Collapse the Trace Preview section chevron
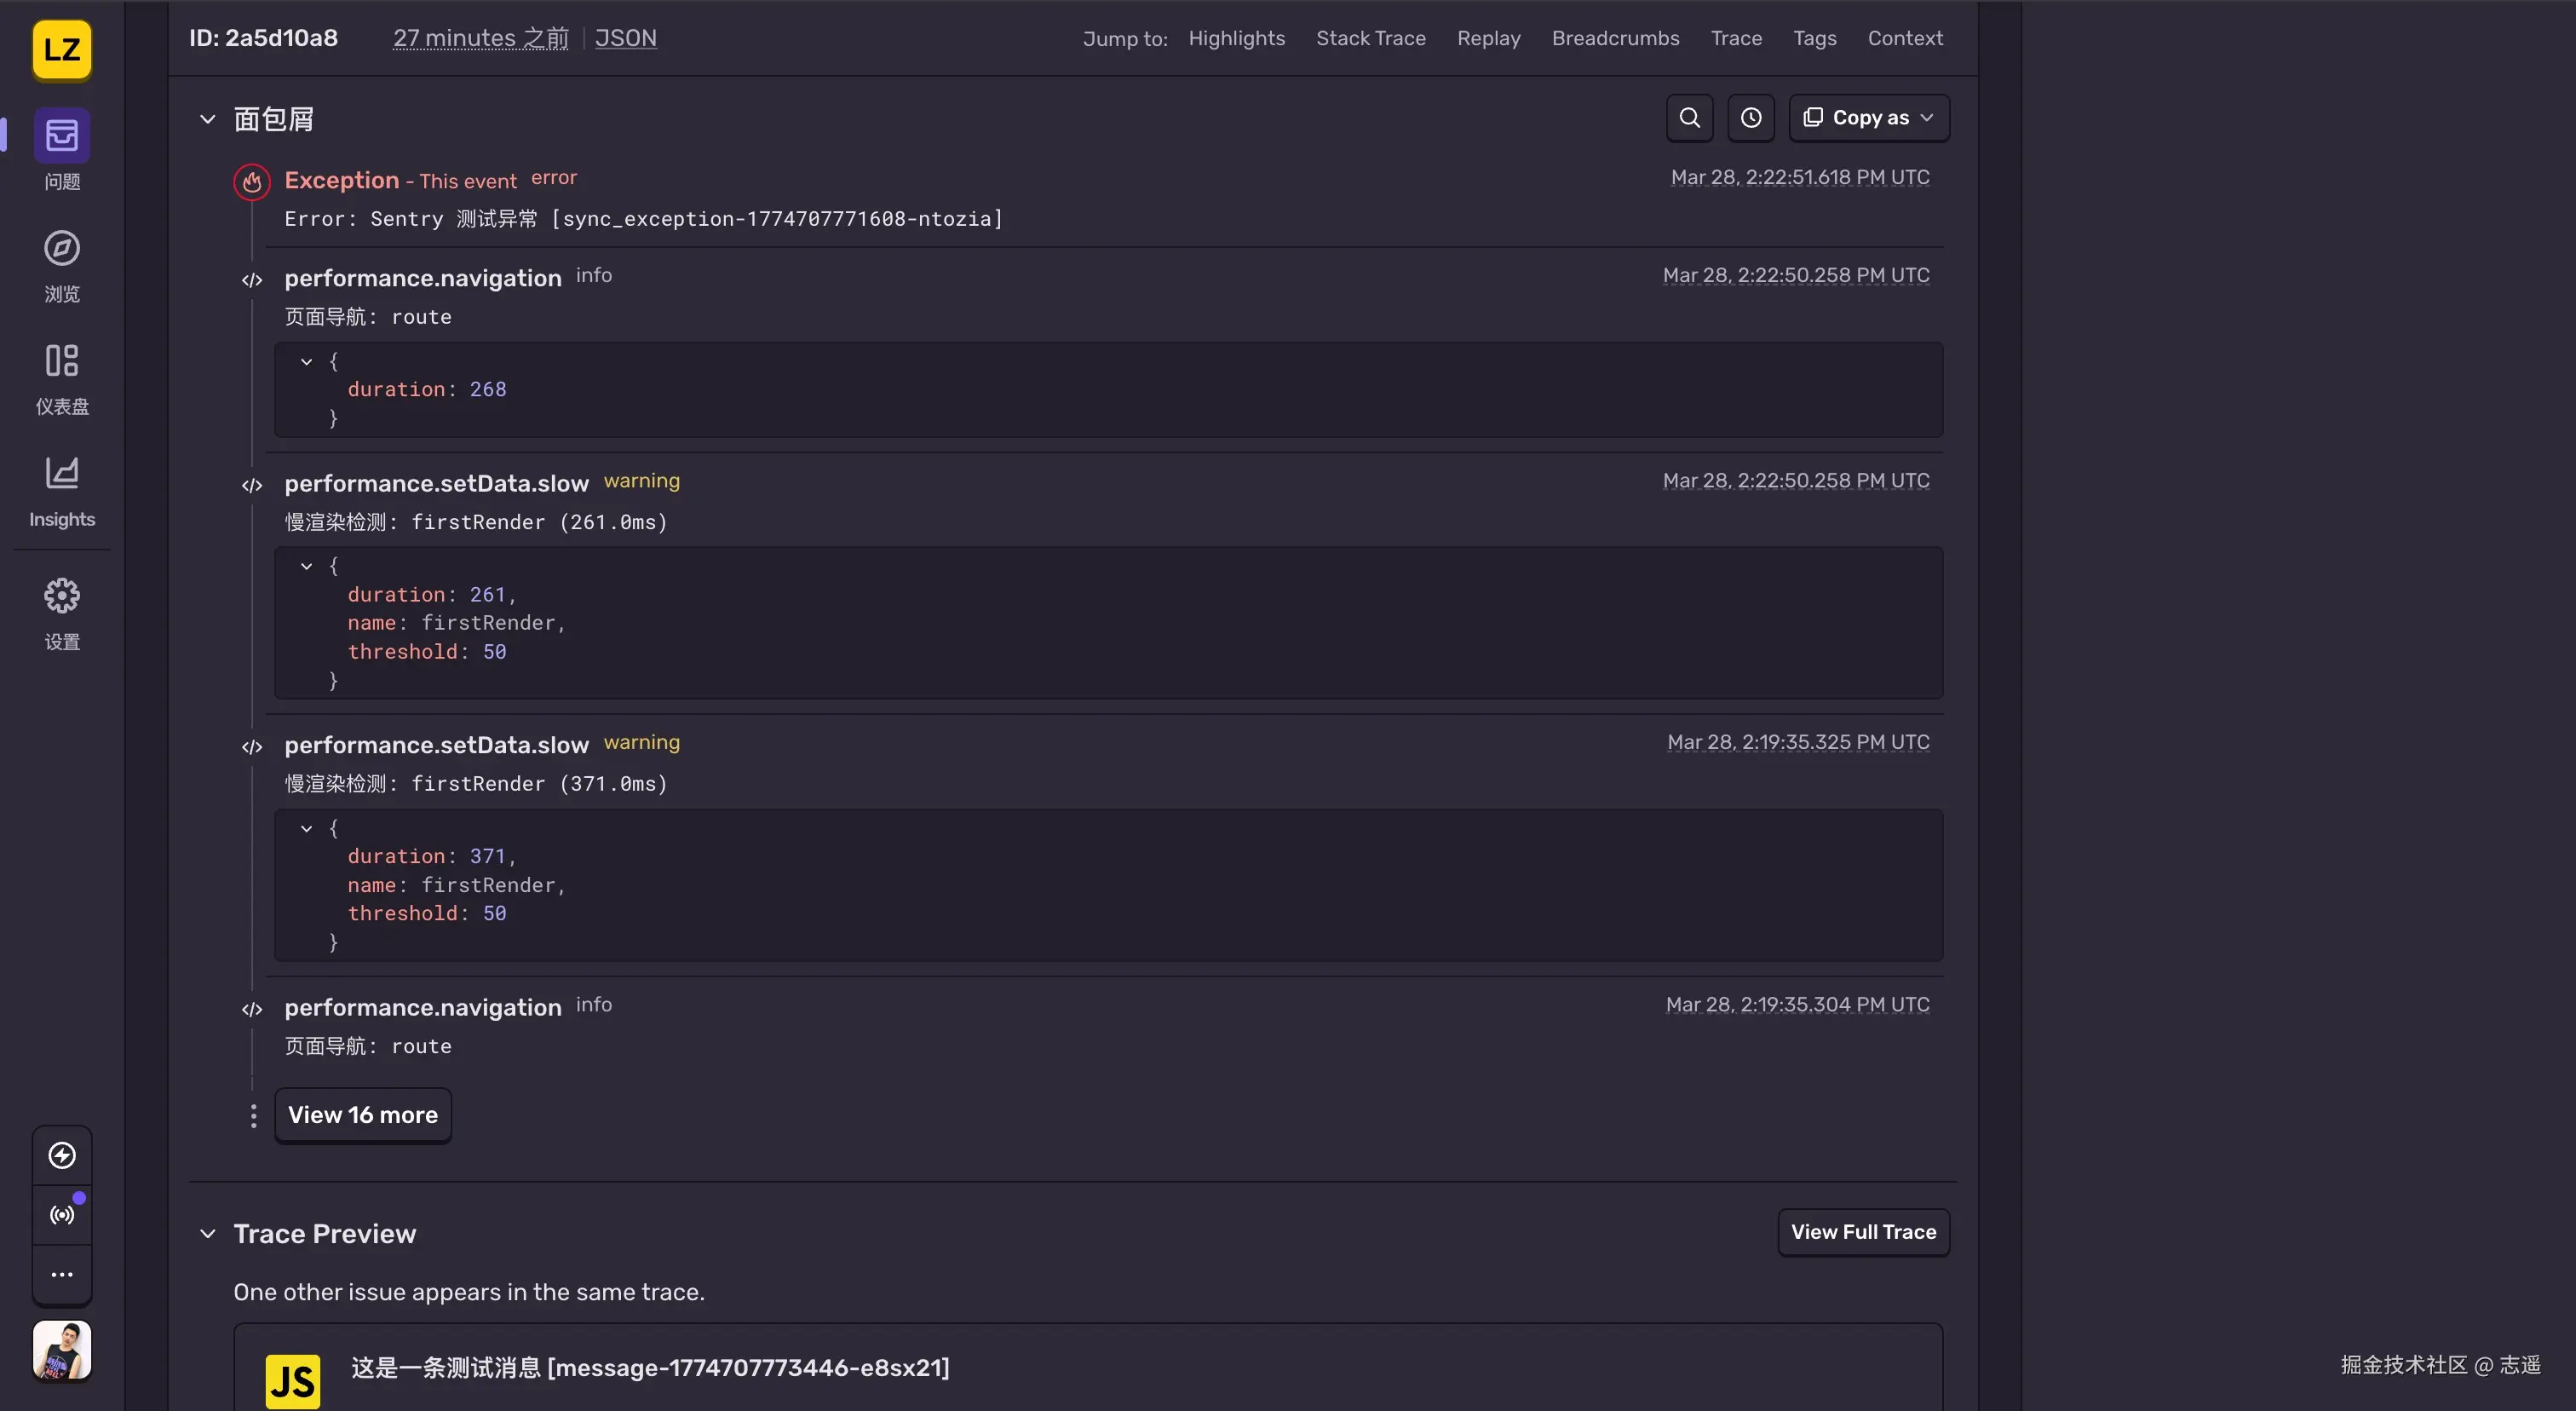 click(208, 1234)
